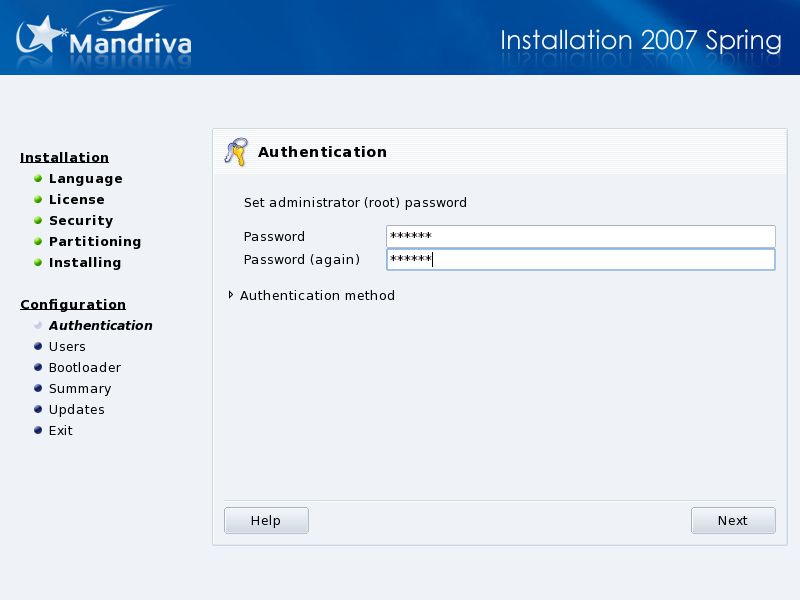Screen dimensions: 800x600
Task: Click the green bullet beside Security
Action: pyautogui.click(x=38, y=220)
